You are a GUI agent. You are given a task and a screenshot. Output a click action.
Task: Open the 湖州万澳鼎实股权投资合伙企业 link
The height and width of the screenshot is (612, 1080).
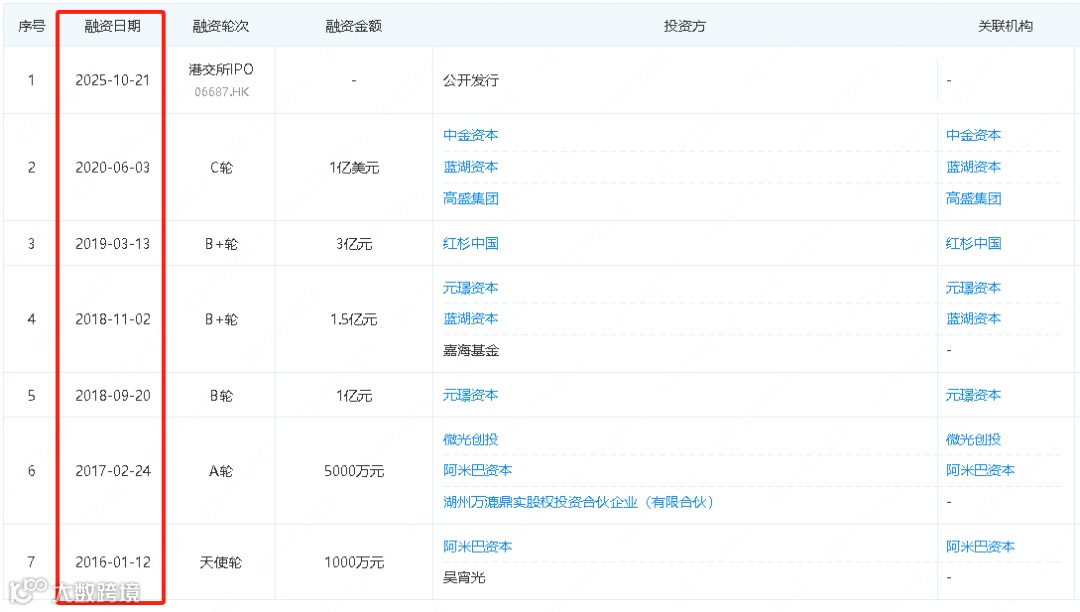tap(578, 502)
